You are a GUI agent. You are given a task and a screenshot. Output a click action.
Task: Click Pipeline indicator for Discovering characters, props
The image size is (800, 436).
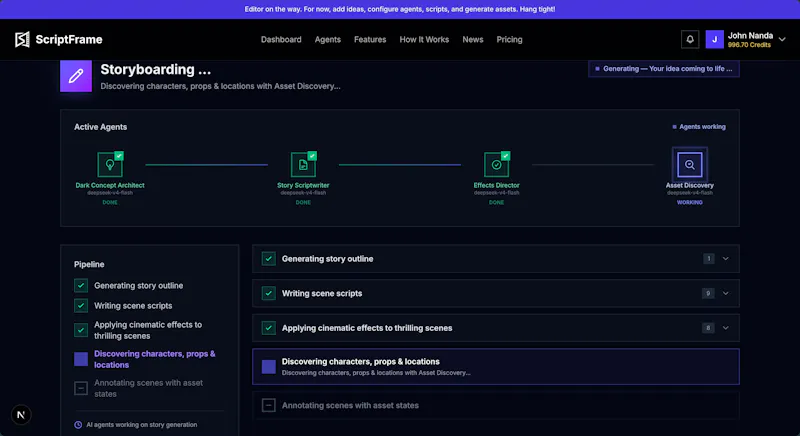point(81,359)
